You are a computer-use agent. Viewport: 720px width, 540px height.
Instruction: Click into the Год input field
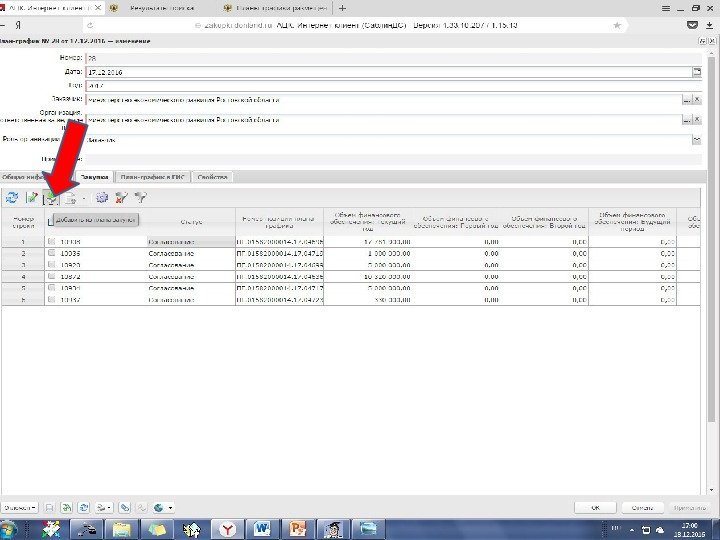coord(393,85)
